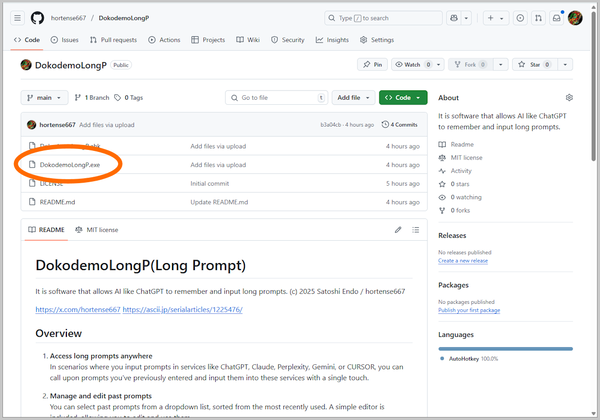Open the MIT license link in About
The width and height of the screenshot is (600, 420).
coord(460,158)
